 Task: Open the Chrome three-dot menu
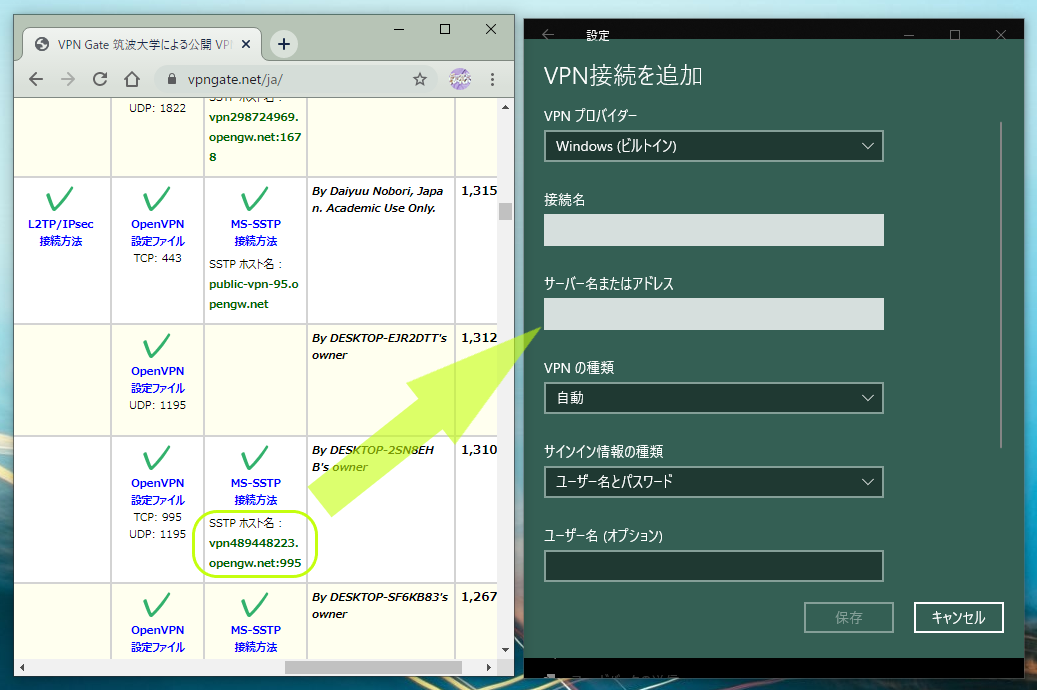click(x=492, y=79)
